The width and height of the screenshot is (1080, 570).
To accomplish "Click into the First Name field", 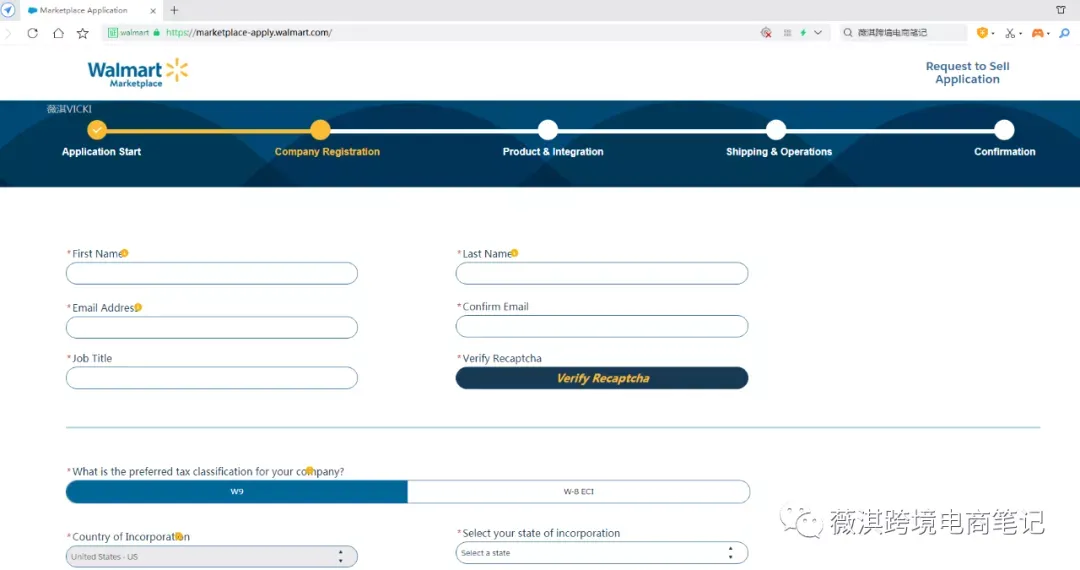I will pyautogui.click(x=211, y=273).
